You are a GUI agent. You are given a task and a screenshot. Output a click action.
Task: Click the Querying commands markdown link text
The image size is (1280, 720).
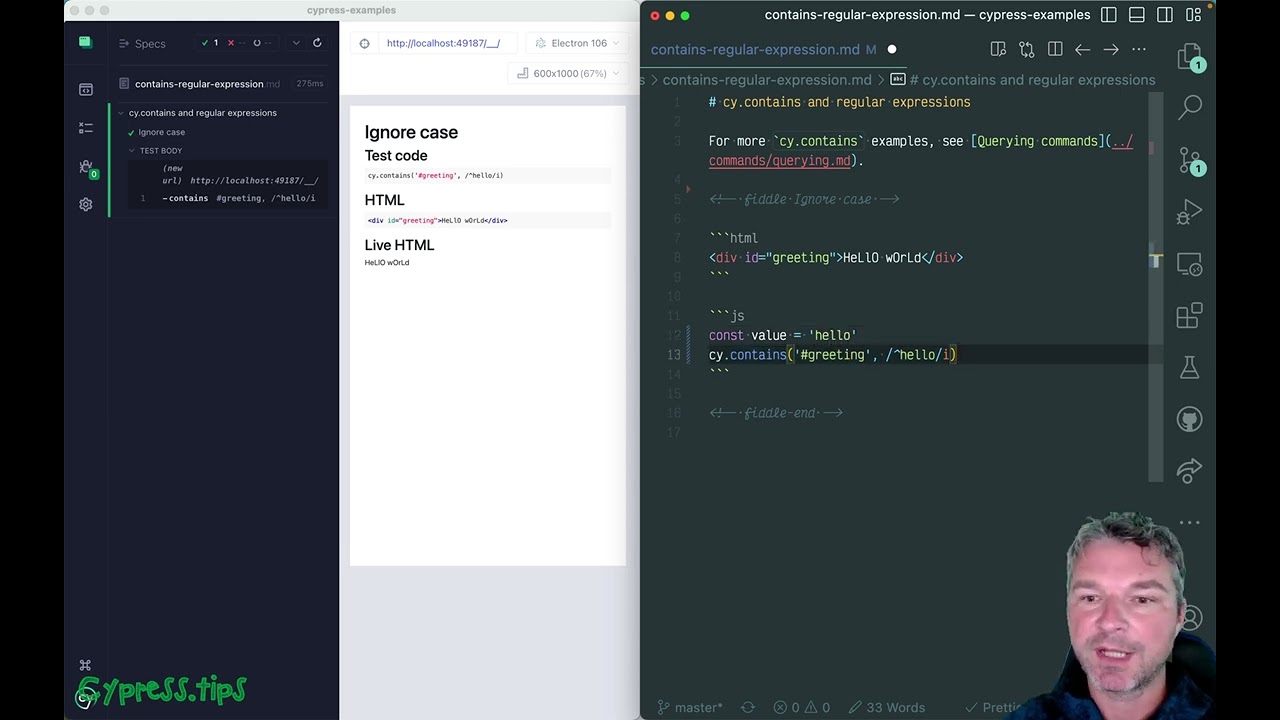pos(1037,141)
